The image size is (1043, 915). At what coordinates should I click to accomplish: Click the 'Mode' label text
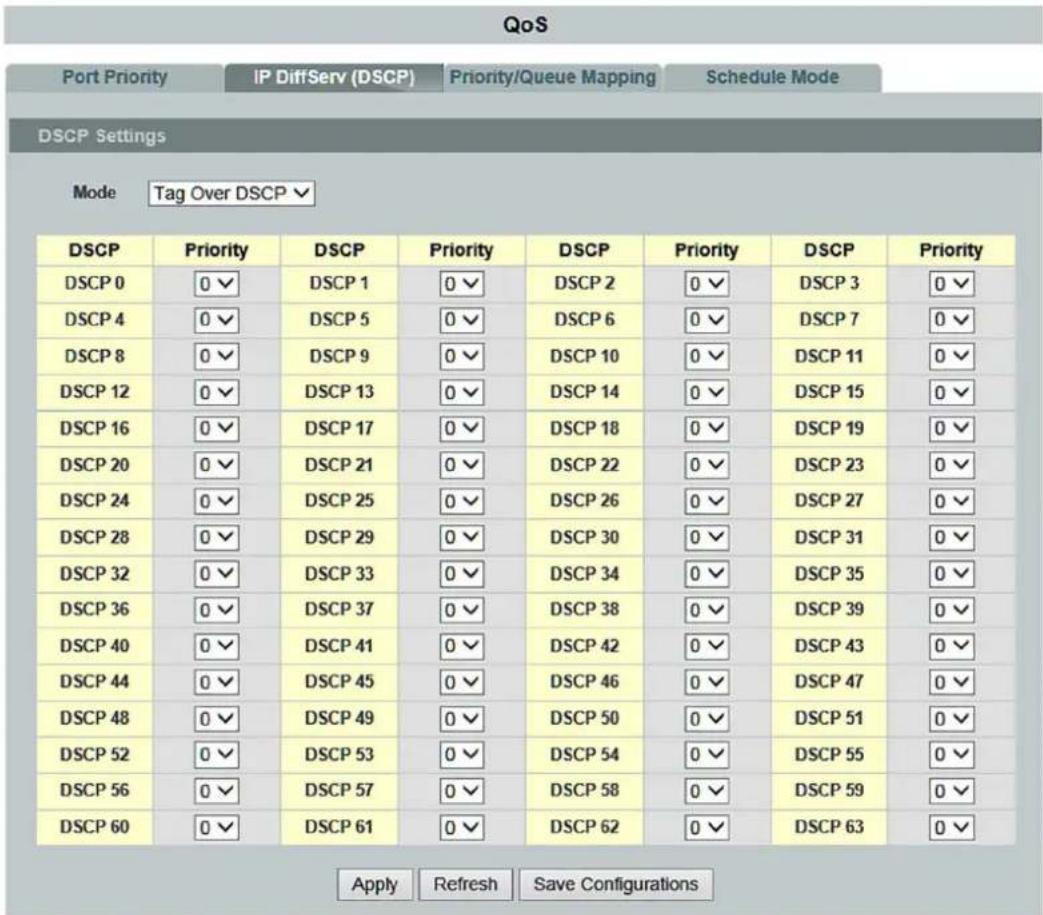click(94, 193)
